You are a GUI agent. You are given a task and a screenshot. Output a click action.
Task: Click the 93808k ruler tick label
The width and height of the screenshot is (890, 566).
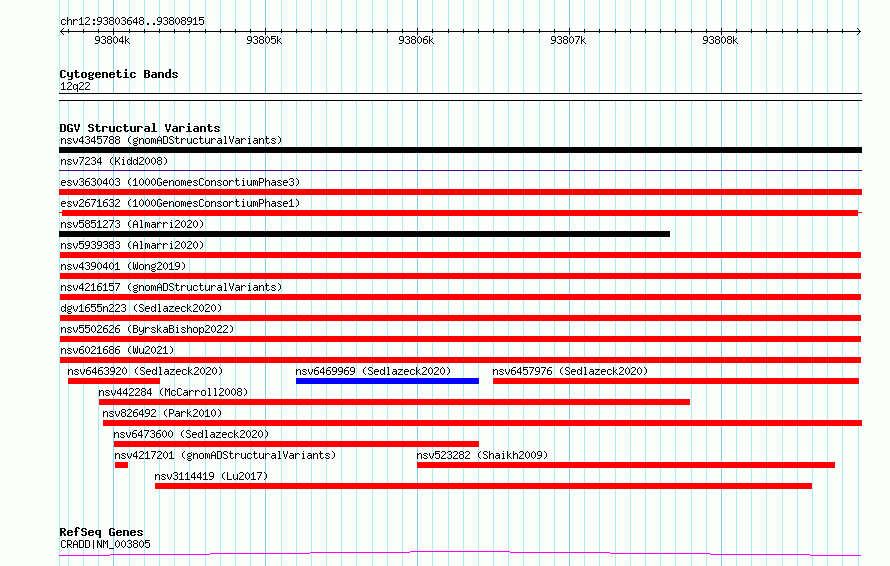click(x=720, y=40)
